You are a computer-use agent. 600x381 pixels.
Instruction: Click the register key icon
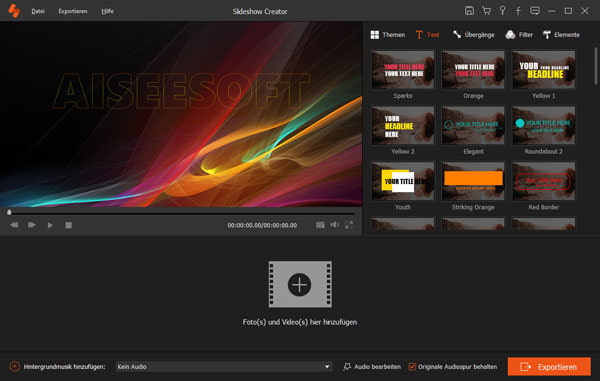pos(502,11)
